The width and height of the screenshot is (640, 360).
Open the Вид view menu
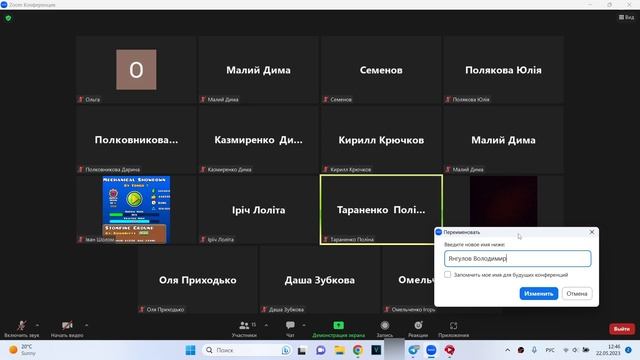pyautogui.click(x=627, y=17)
